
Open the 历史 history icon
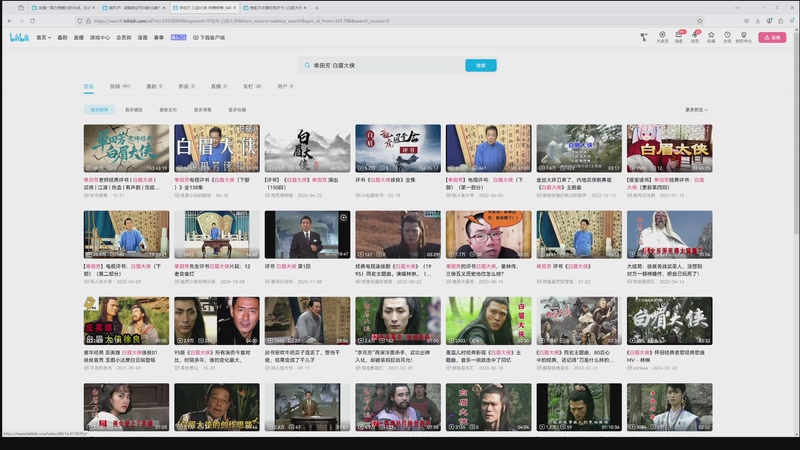point(727,37)
